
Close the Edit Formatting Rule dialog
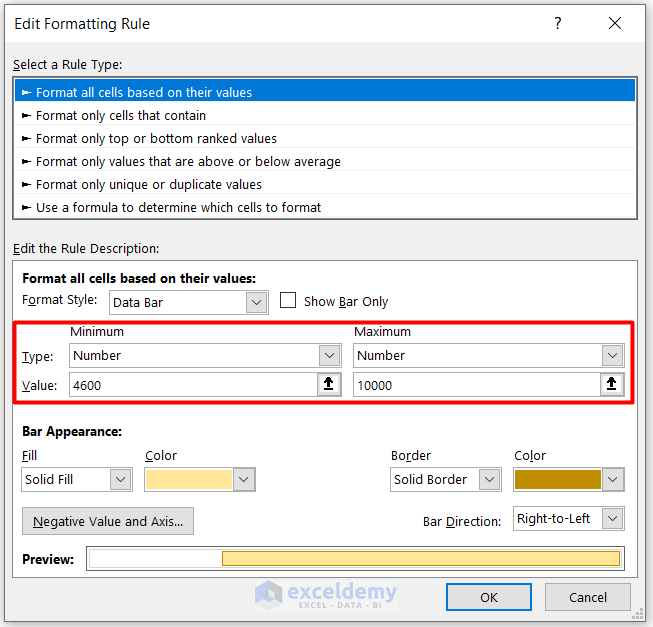tap(613, 23)
